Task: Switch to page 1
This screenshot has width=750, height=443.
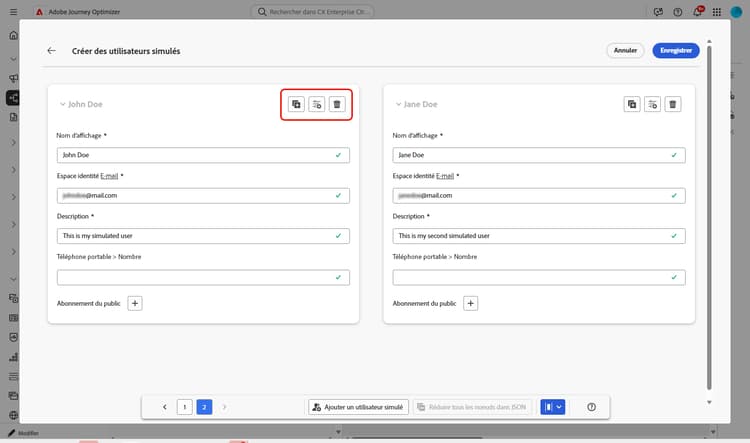Action: 185,407
